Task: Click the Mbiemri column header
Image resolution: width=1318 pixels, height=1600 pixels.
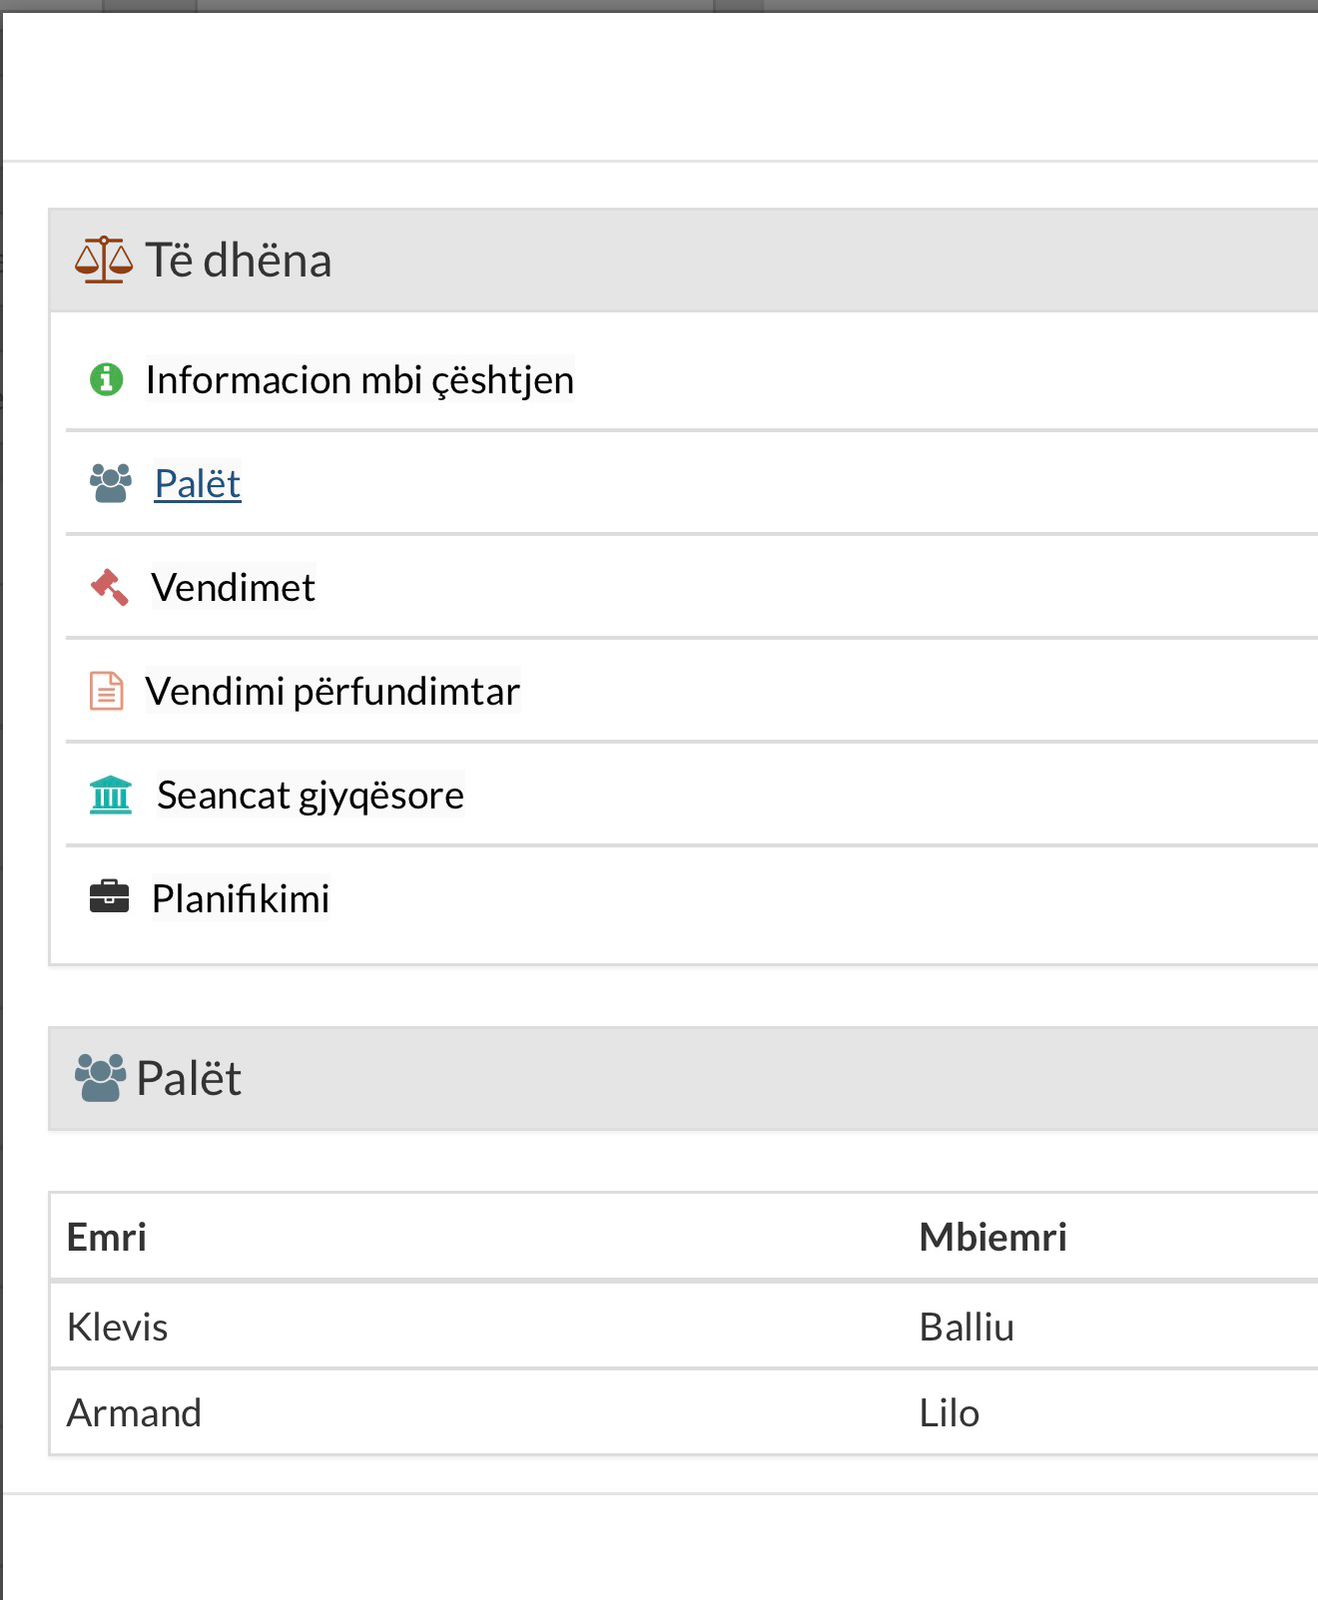Action: (x=992, y=1237)
